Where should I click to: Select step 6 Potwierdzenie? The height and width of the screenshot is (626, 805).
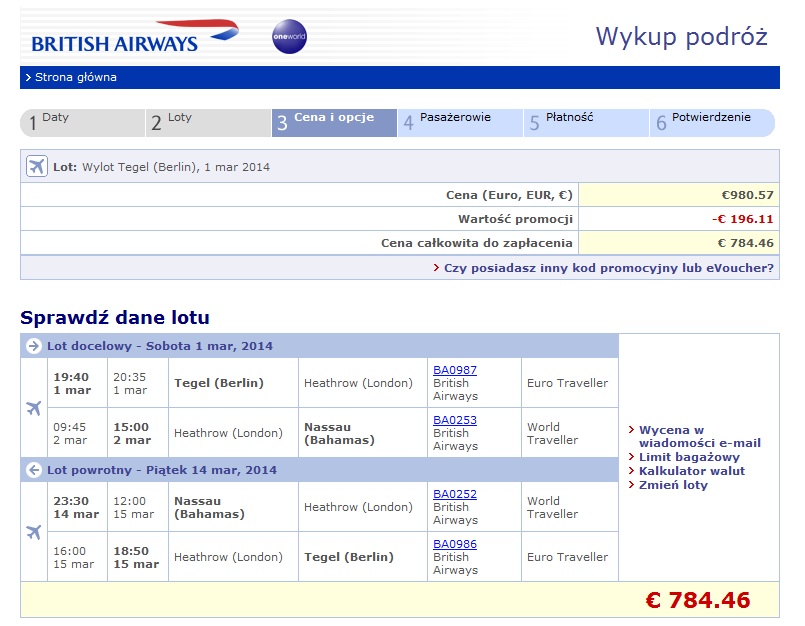713,123
